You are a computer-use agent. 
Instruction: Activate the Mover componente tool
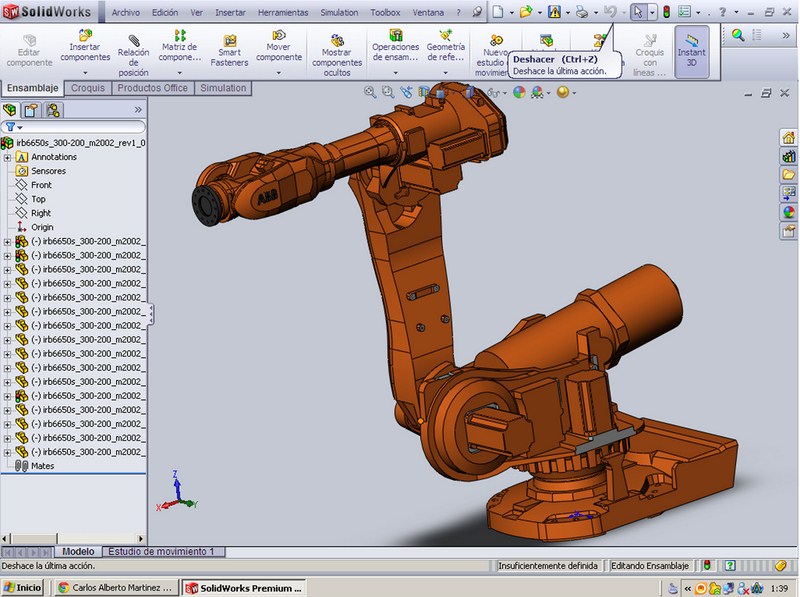click(279, 46)
